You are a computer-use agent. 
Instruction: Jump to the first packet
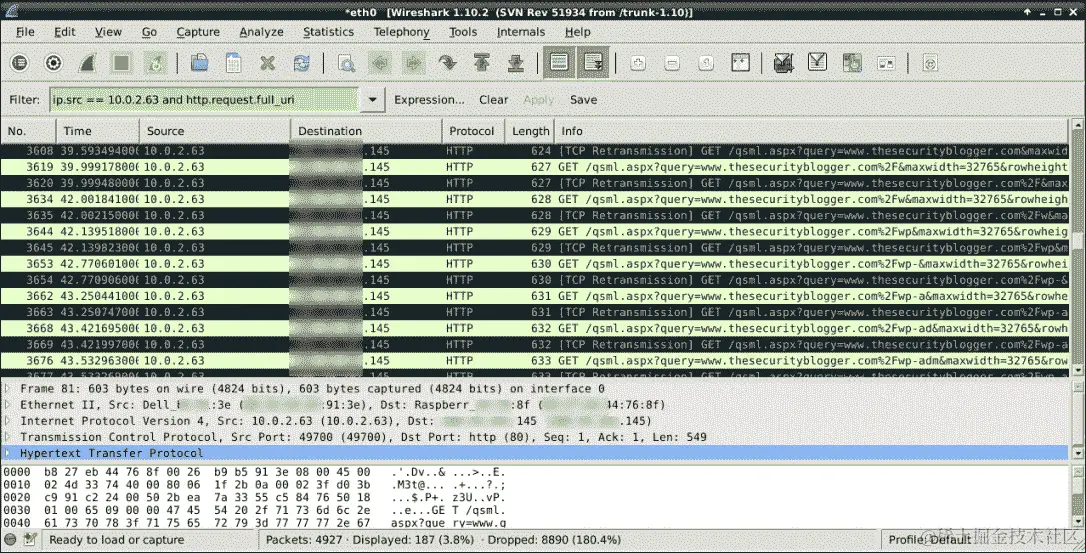point(481,63)
